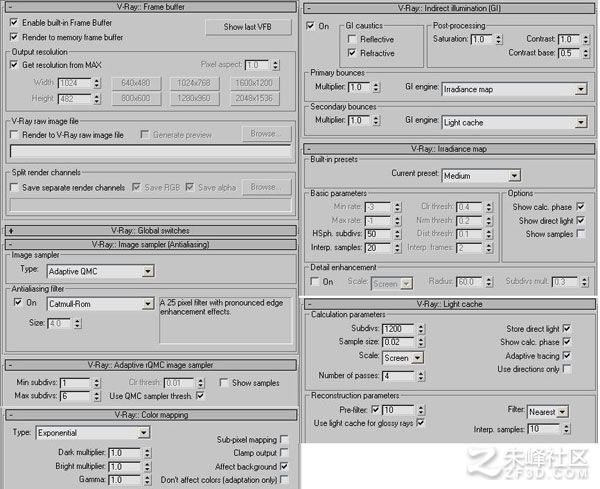The width and height of the screenshot is (600, 489).
Task: Enable Render to V-Ray raw image file
Action: coord(14,135)
